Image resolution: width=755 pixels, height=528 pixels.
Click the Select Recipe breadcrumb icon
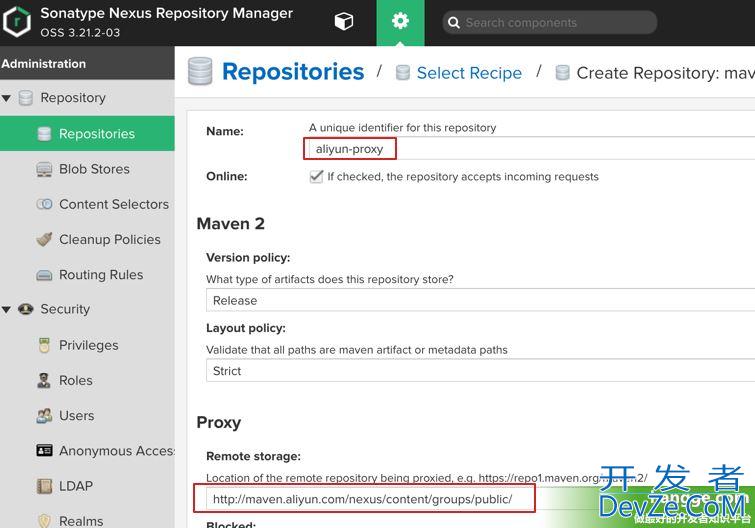(x=403, y=73)
